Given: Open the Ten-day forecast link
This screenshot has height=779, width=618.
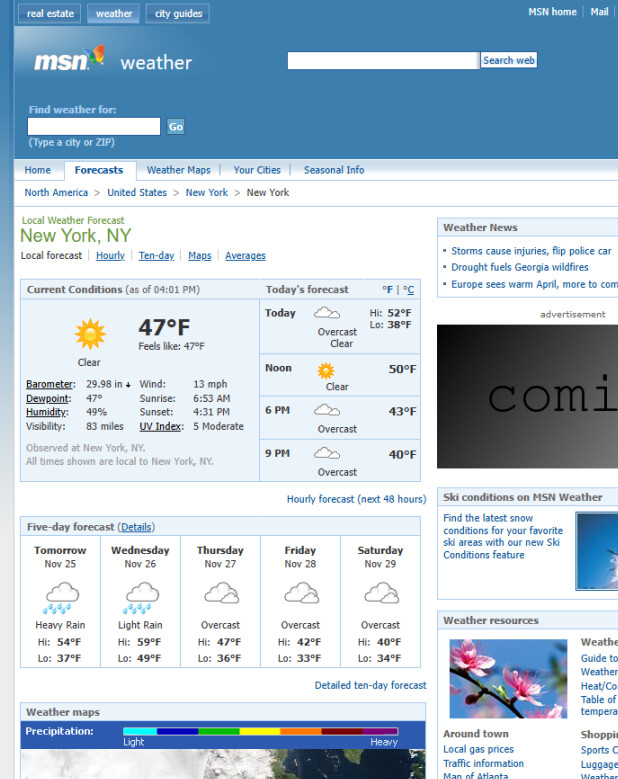Looking at the screenshot, I should [156, 256].
